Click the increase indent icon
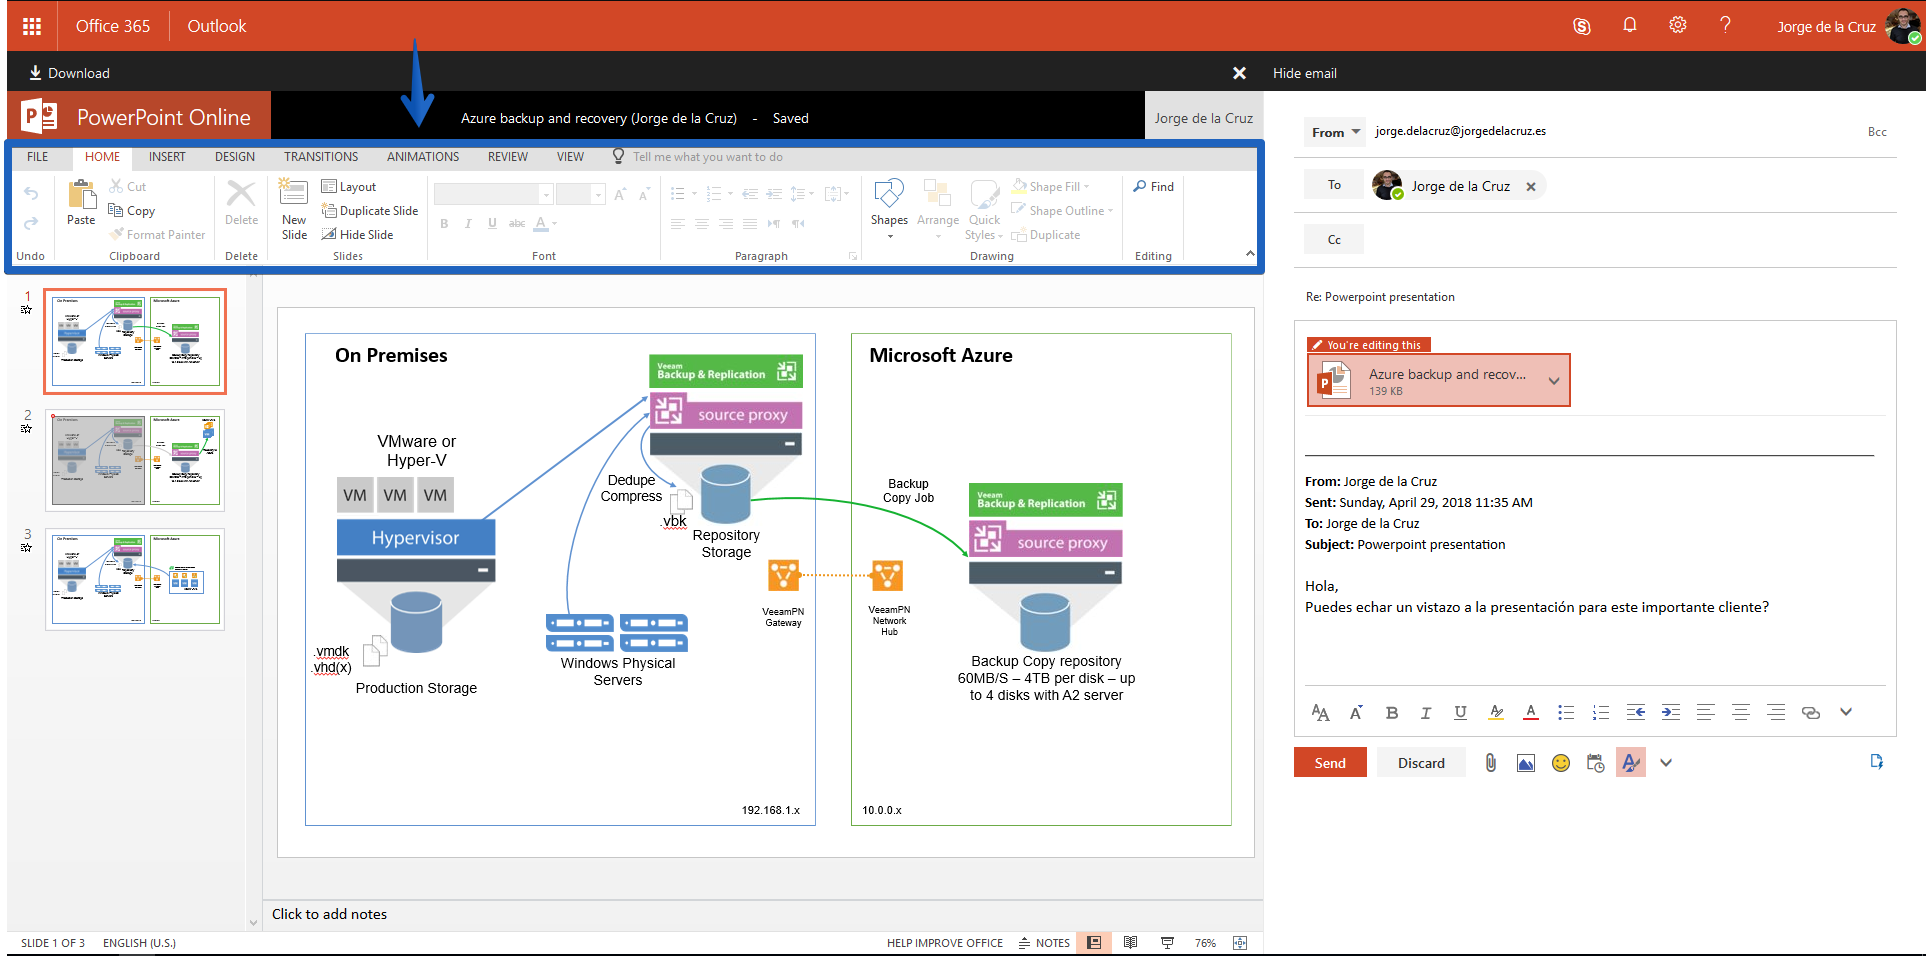 pyautogui.click(x=1671, y=713)
